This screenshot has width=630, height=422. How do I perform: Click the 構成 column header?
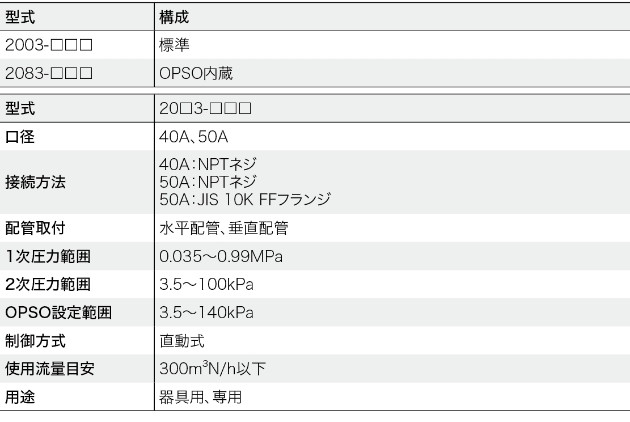tap(175, 18)
